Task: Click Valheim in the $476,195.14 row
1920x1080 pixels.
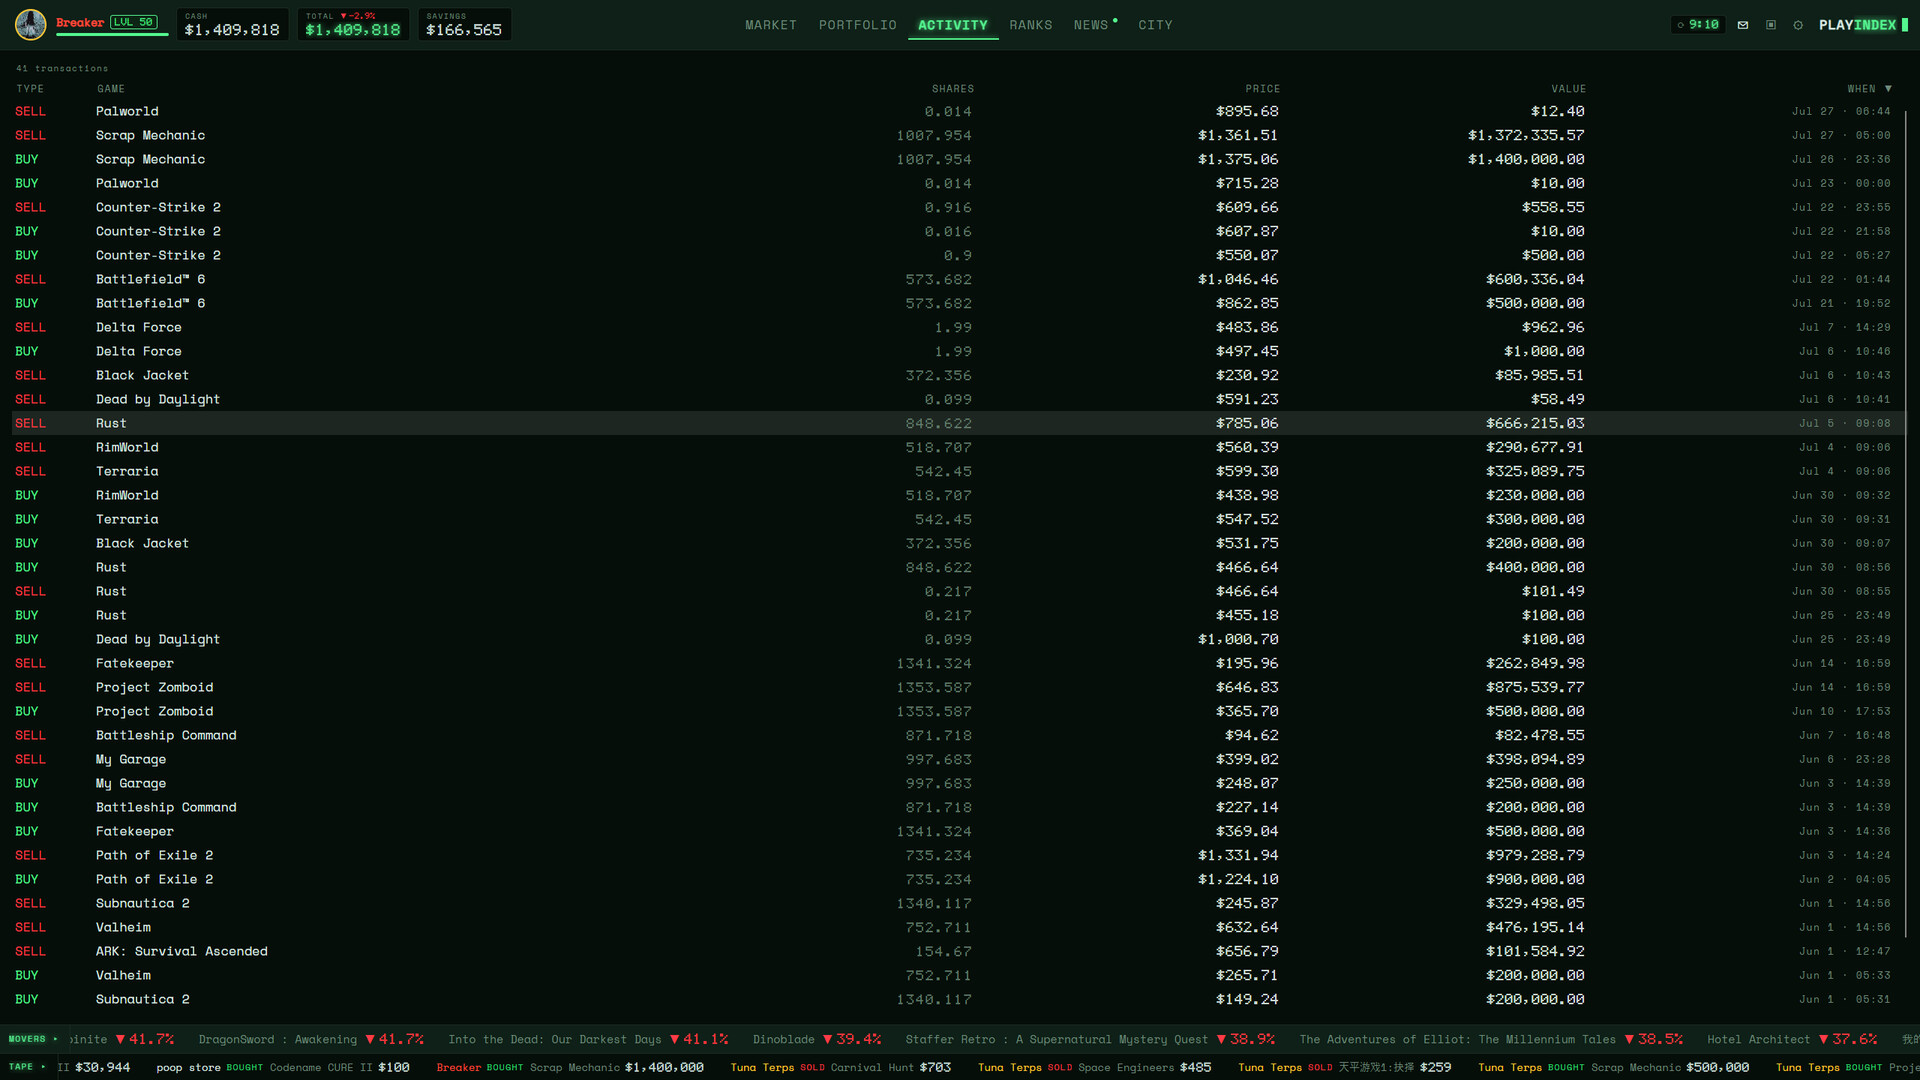Action: click(x=123, y=927)
